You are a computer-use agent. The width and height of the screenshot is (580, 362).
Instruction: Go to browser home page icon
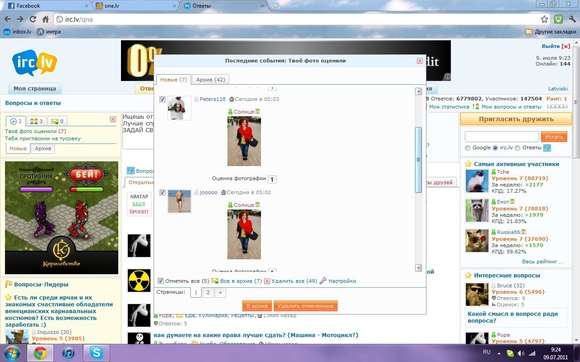point(45,19)
